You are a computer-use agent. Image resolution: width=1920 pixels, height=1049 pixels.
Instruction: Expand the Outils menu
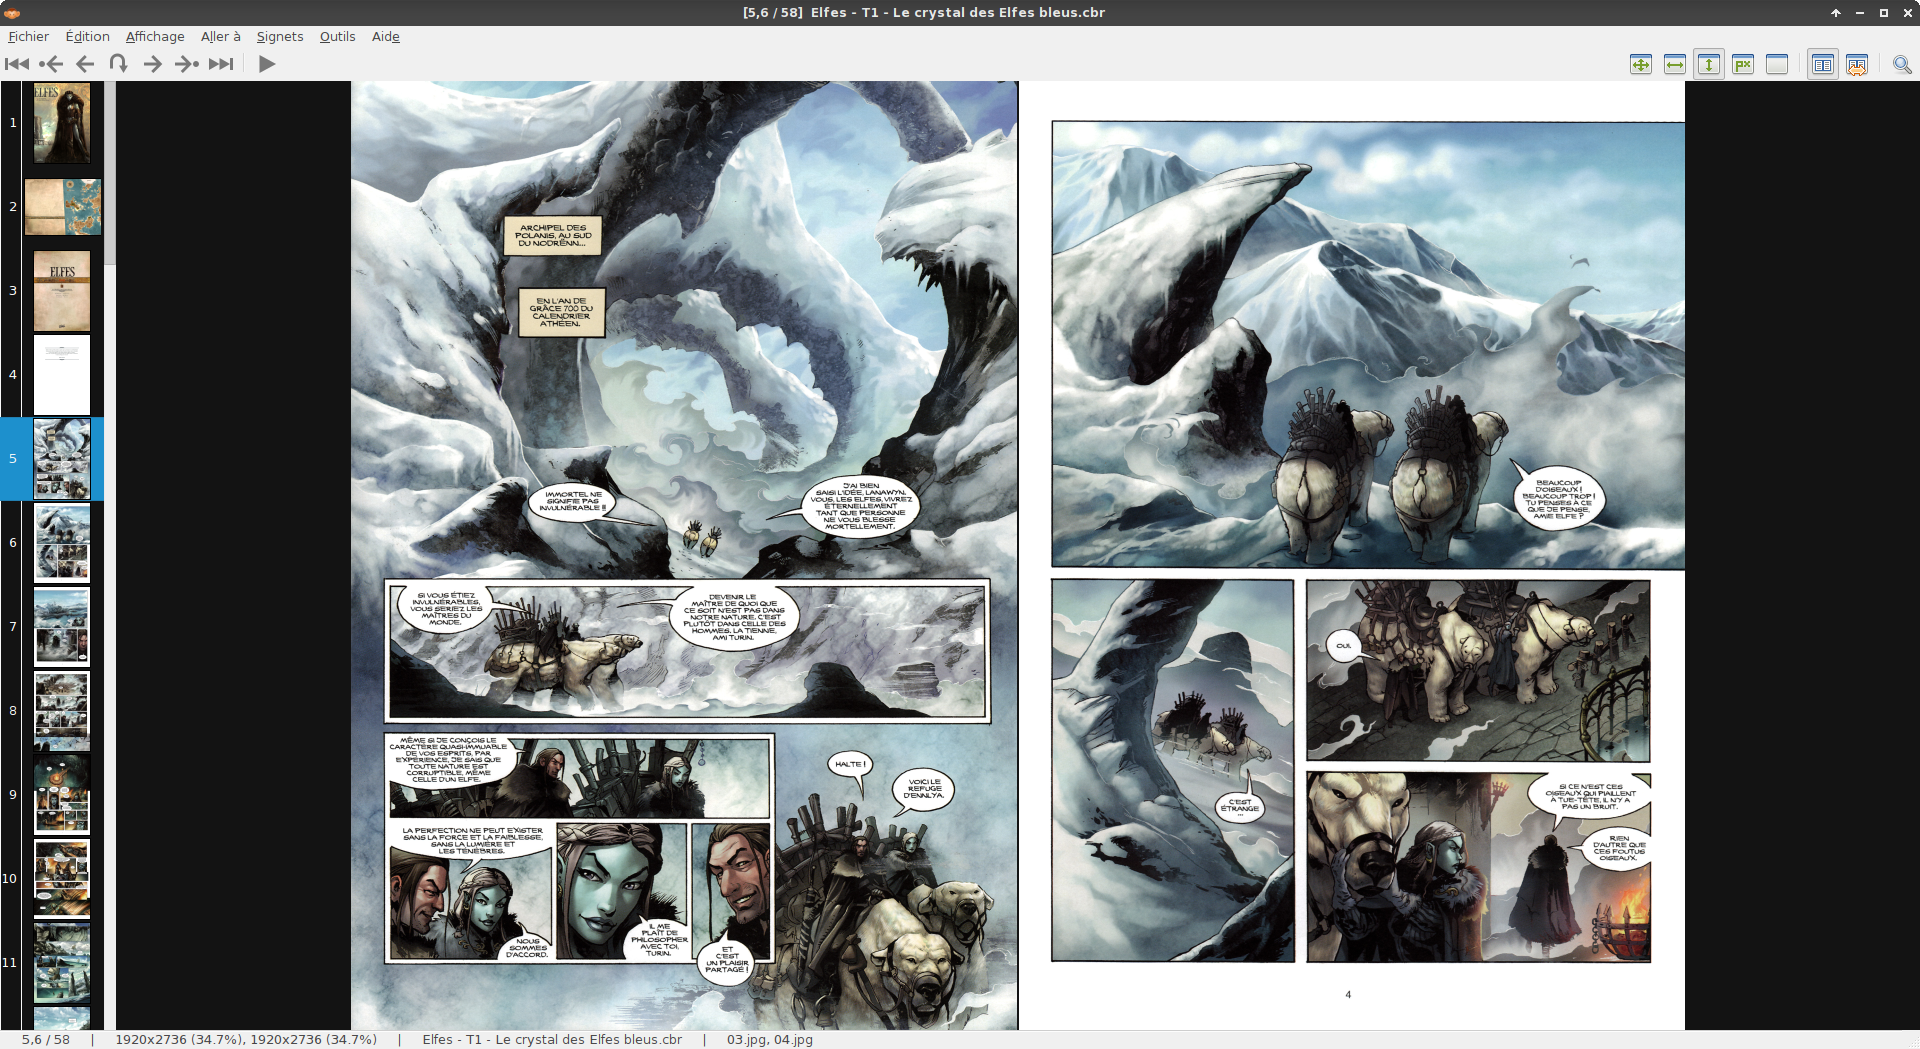pos(338,37)
